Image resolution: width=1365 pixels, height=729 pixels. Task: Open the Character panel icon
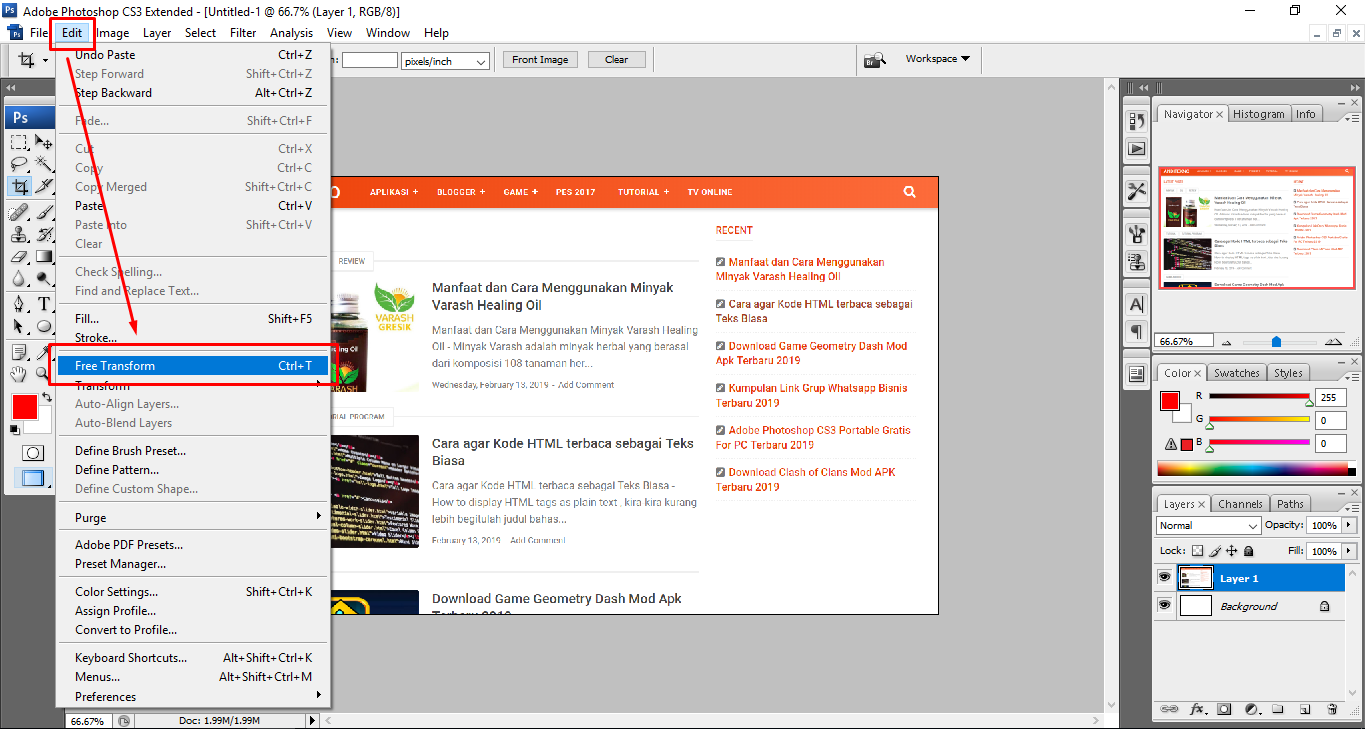point(1136,304)
